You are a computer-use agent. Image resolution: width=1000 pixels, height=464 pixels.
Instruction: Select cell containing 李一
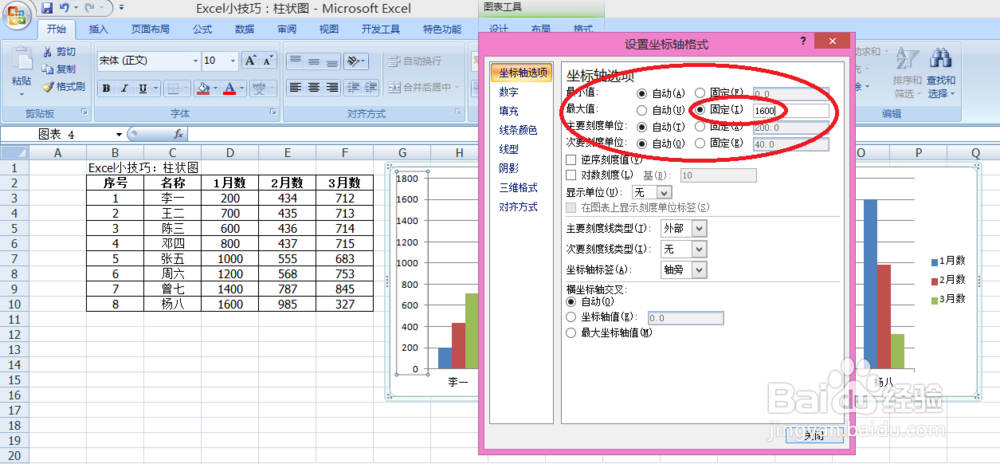pos(172,198)
